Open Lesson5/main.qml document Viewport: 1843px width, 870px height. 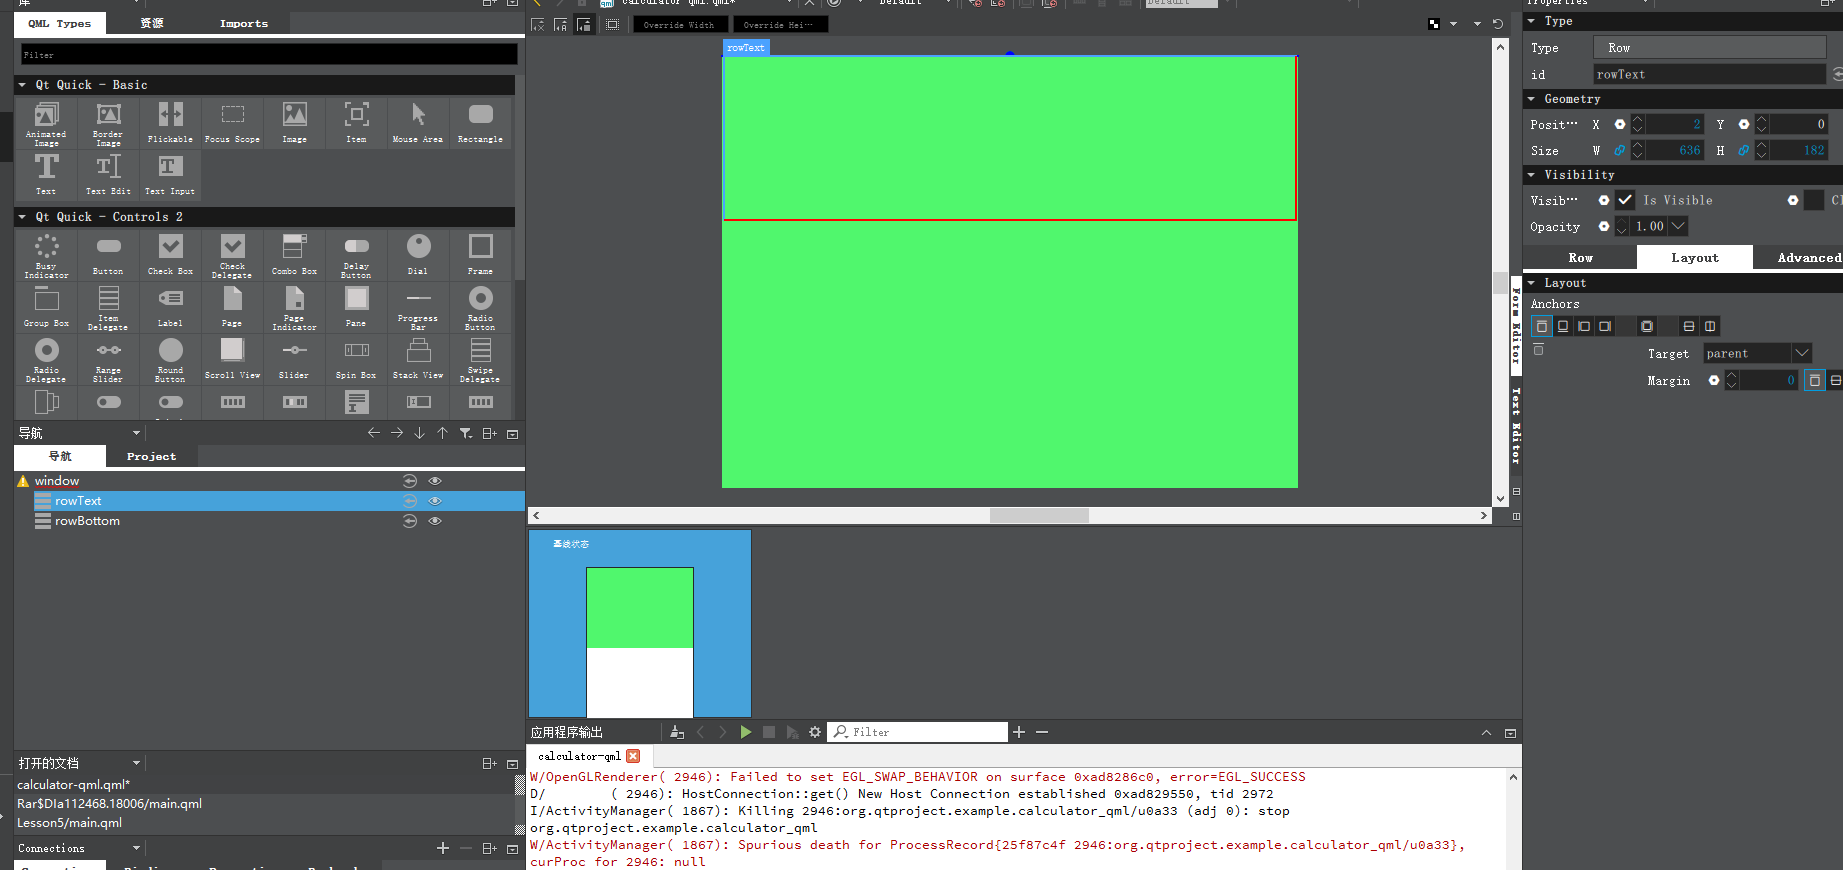tap(70, 823)
